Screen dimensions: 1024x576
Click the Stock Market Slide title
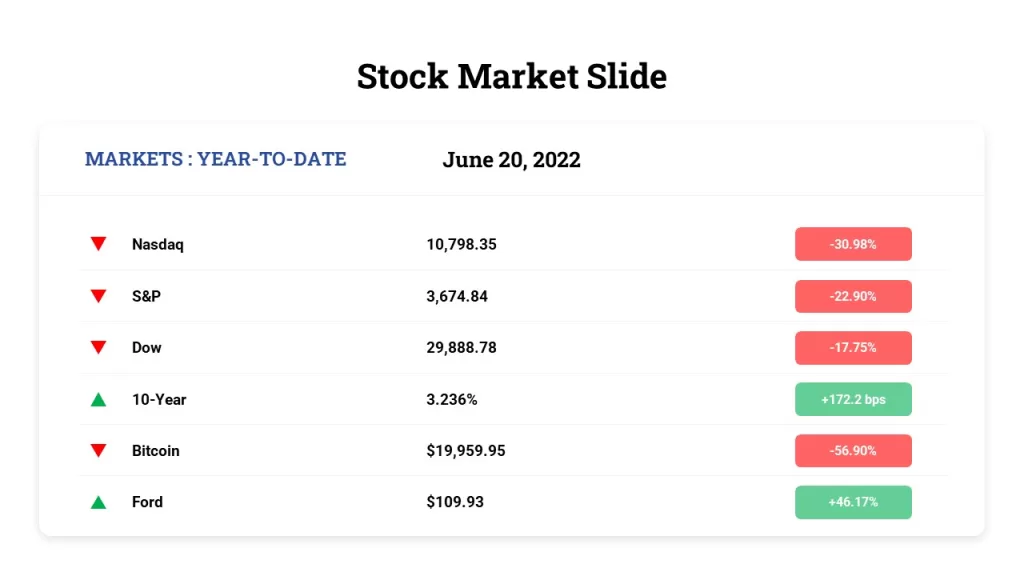(x=511, y=76)
